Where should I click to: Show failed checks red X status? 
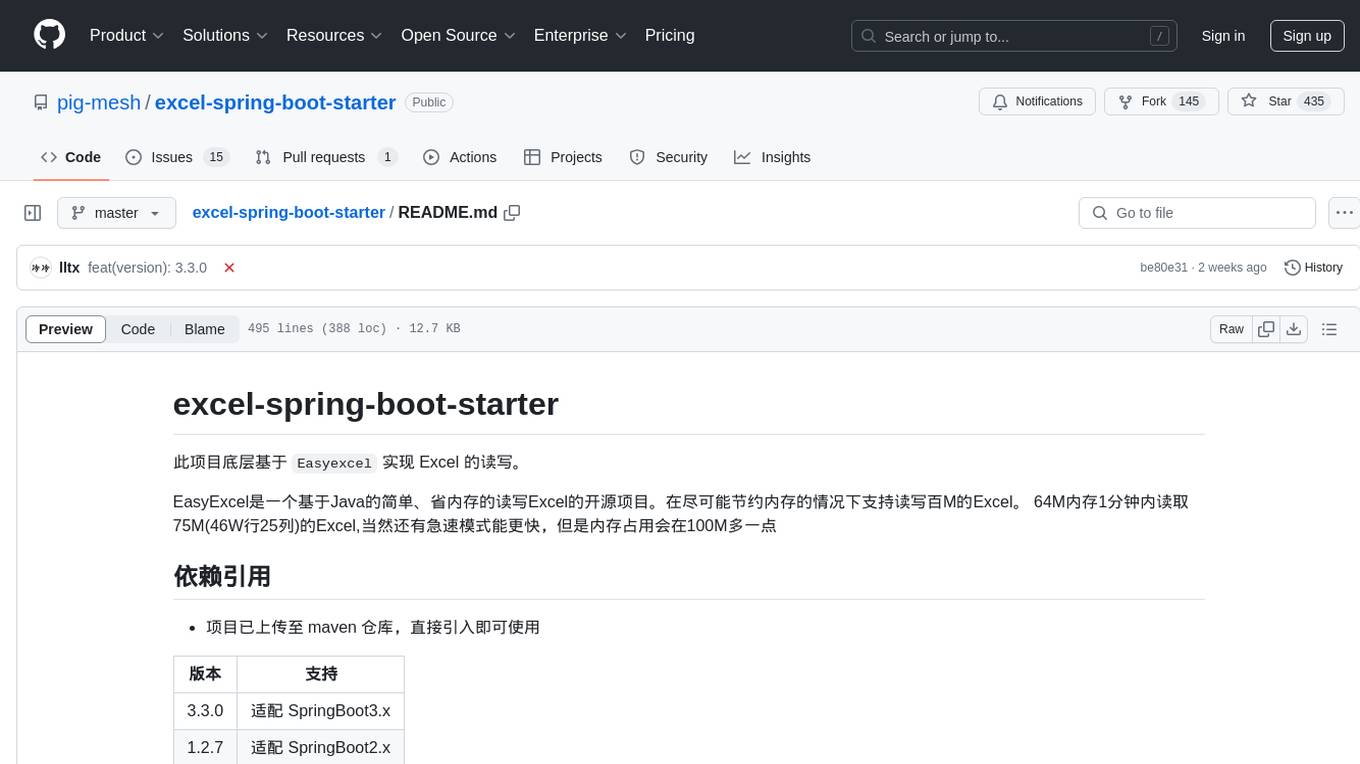[x=229, y=268]
